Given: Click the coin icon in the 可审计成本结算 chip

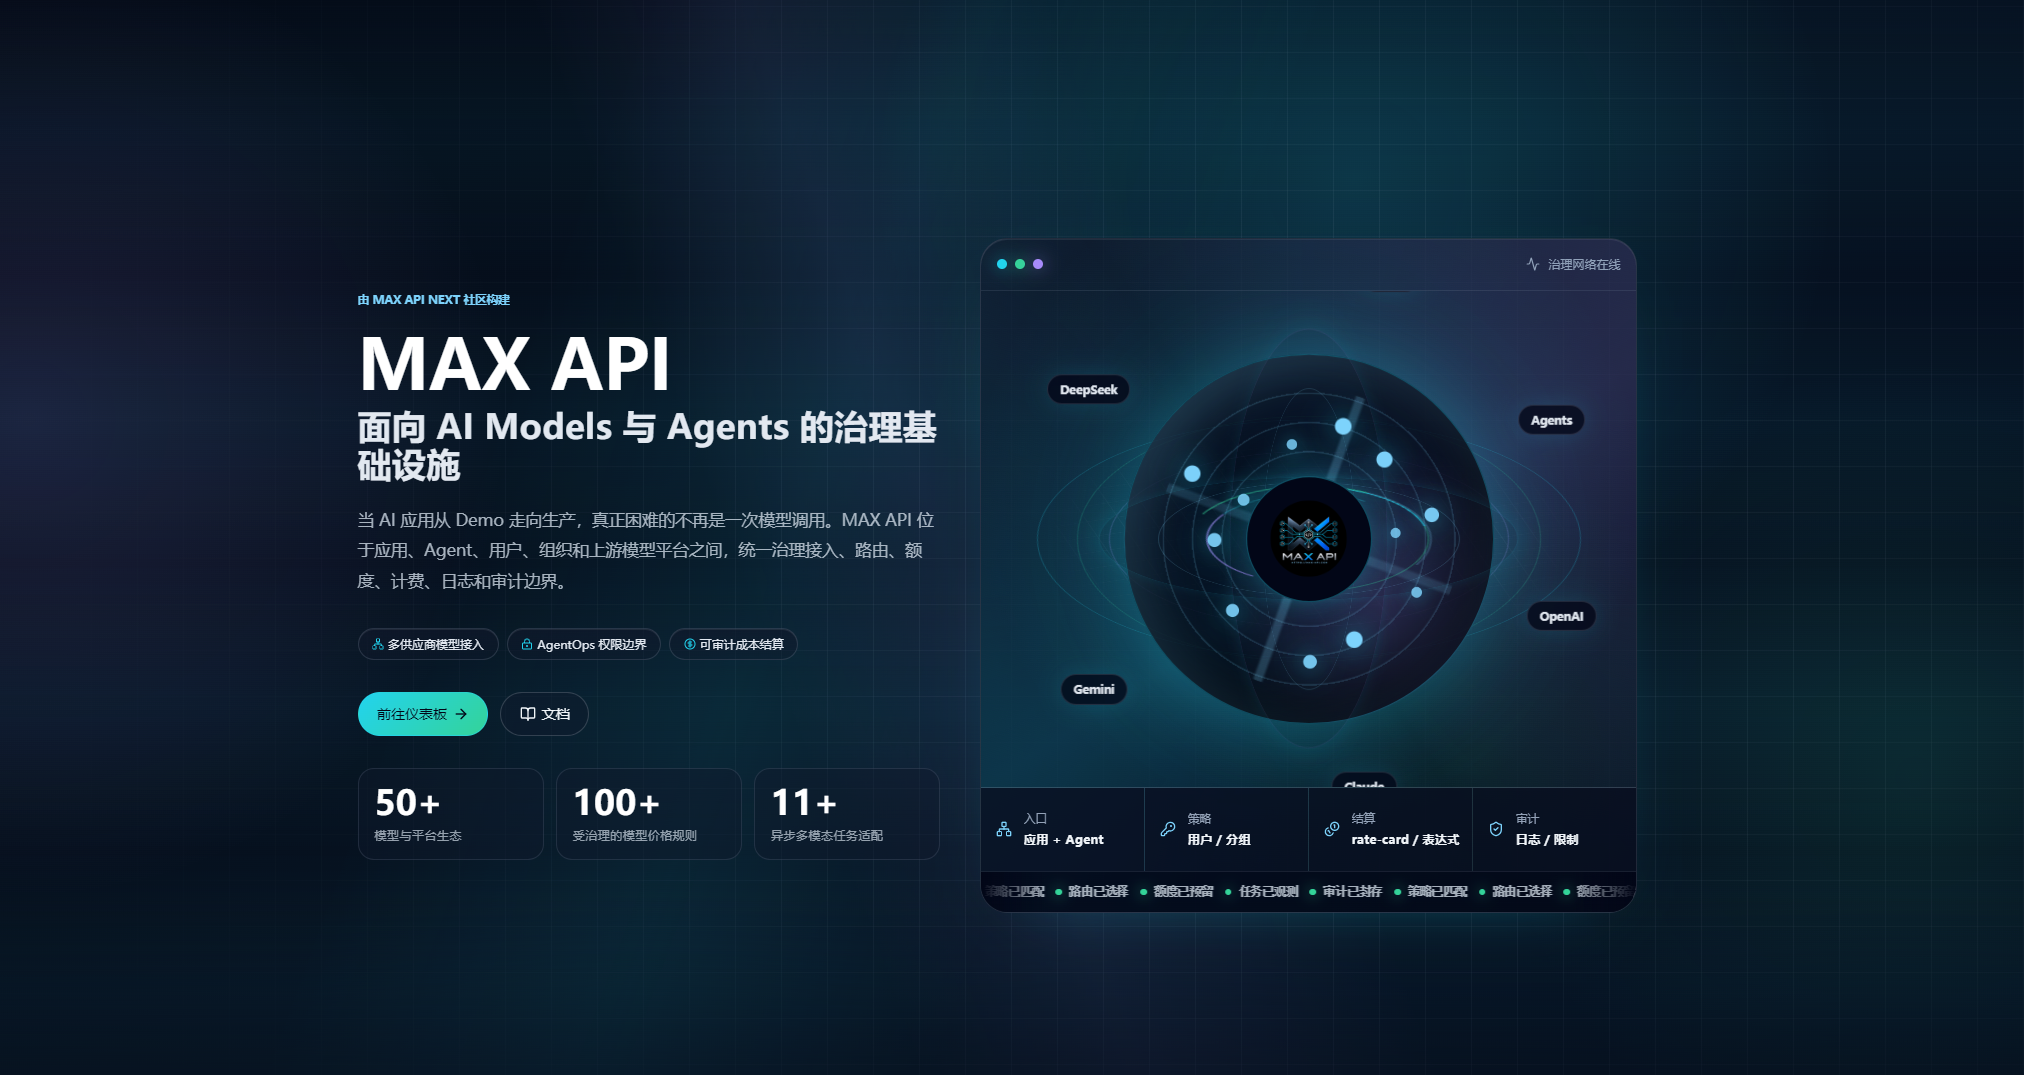Looking at the screenshot, I should tap(690, 645).
